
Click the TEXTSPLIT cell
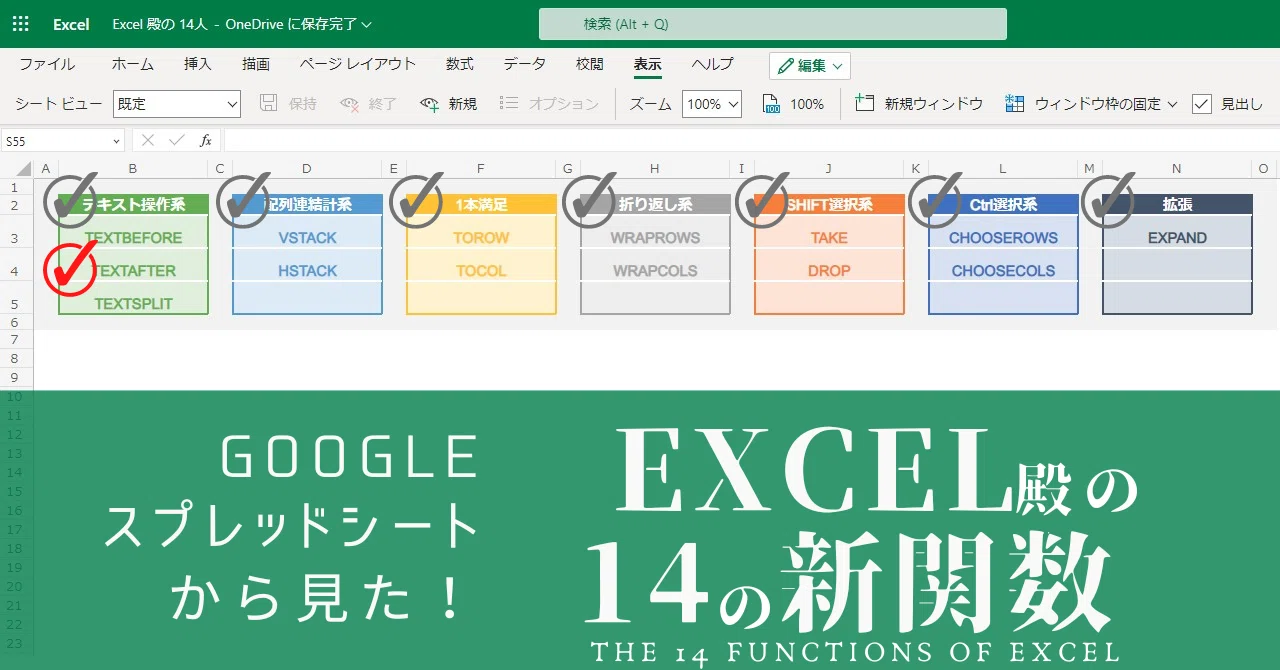(133, 304)
